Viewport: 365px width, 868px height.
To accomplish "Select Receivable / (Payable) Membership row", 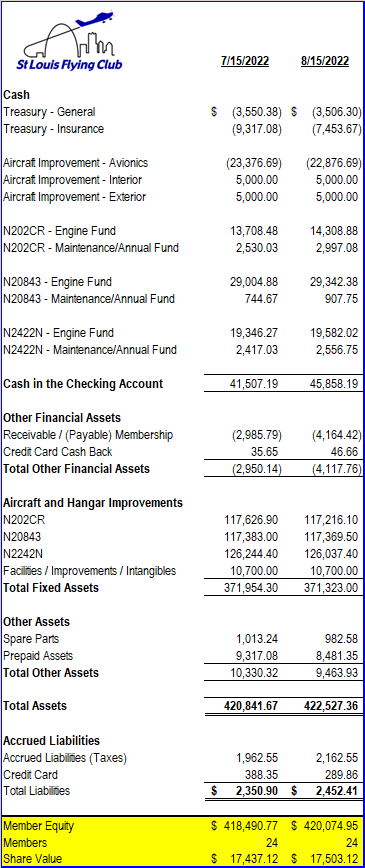I will [x=183, y=435].
